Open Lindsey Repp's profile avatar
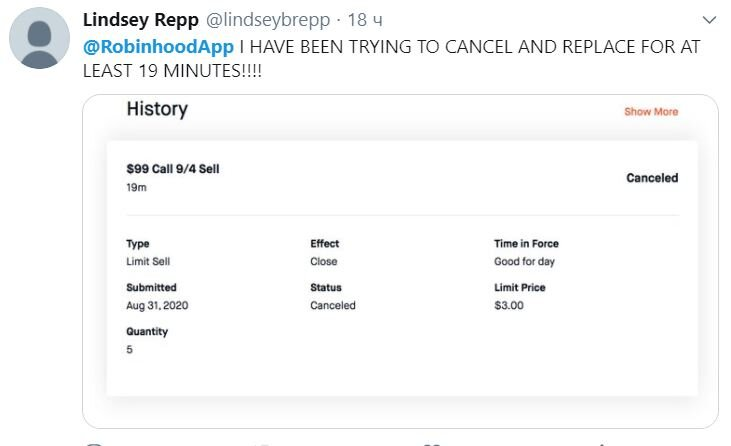731x446 pixels. point(40,38)
